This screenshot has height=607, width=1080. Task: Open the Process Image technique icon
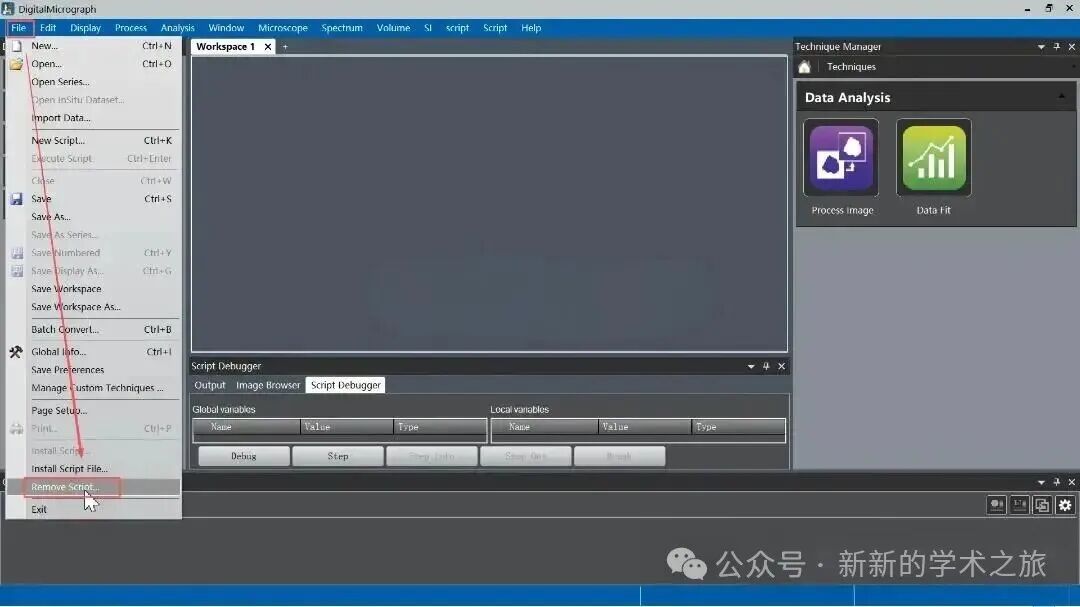pos(841,158)
